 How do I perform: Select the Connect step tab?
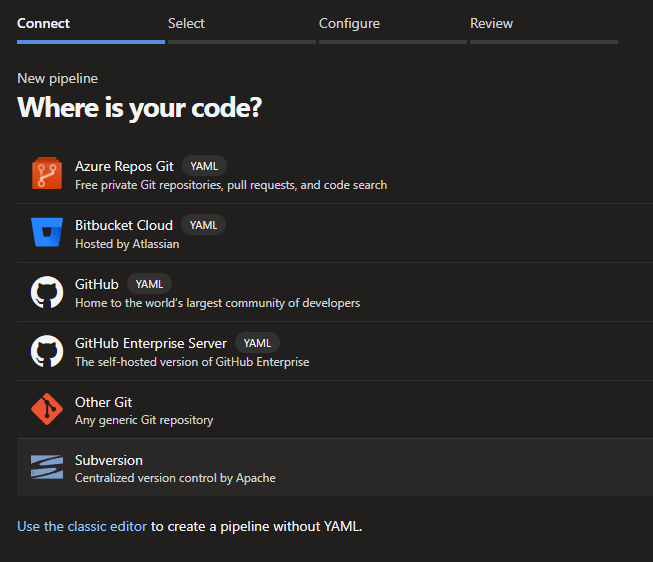(x=91, y=28)
